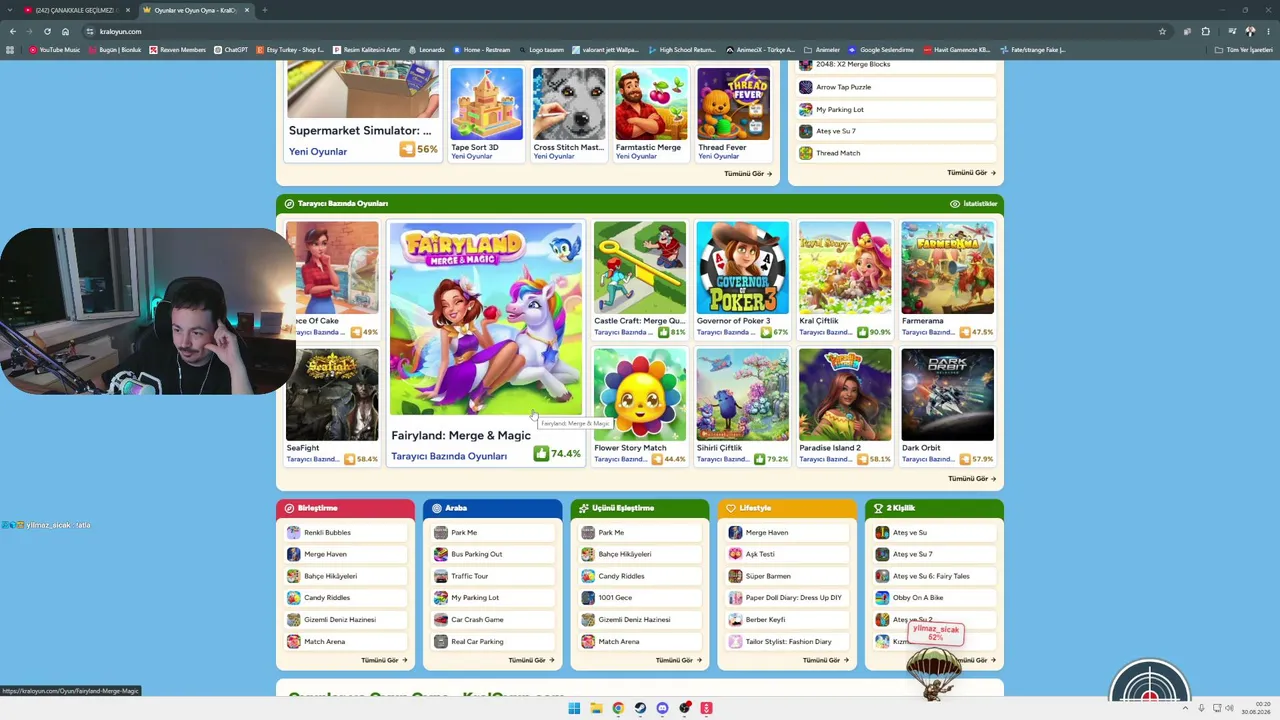The image size is (1280, 720).
Task: Select Bus Parking Out in the Araba list
Action: [x=492, y=554]
